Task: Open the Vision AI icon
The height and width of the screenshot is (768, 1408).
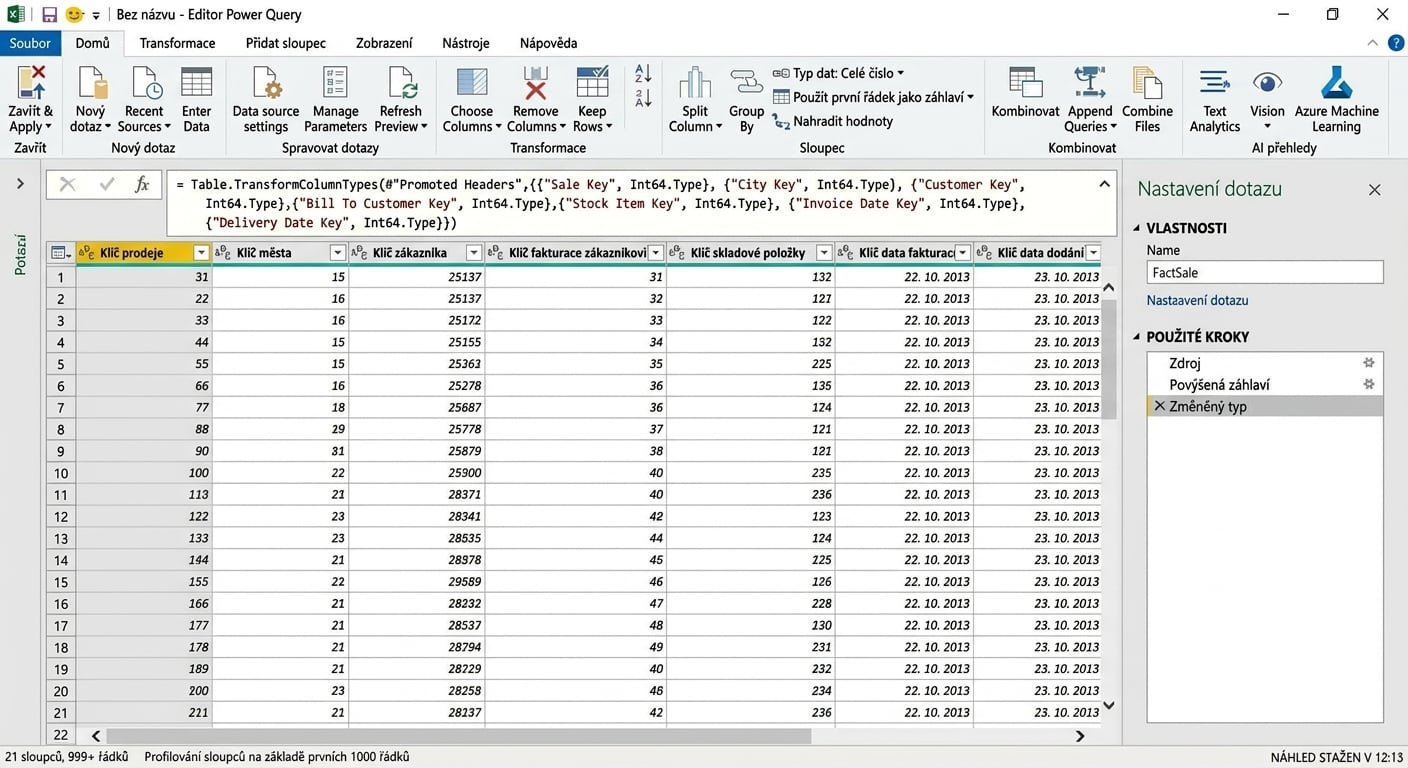Action: coord(1267,84)
